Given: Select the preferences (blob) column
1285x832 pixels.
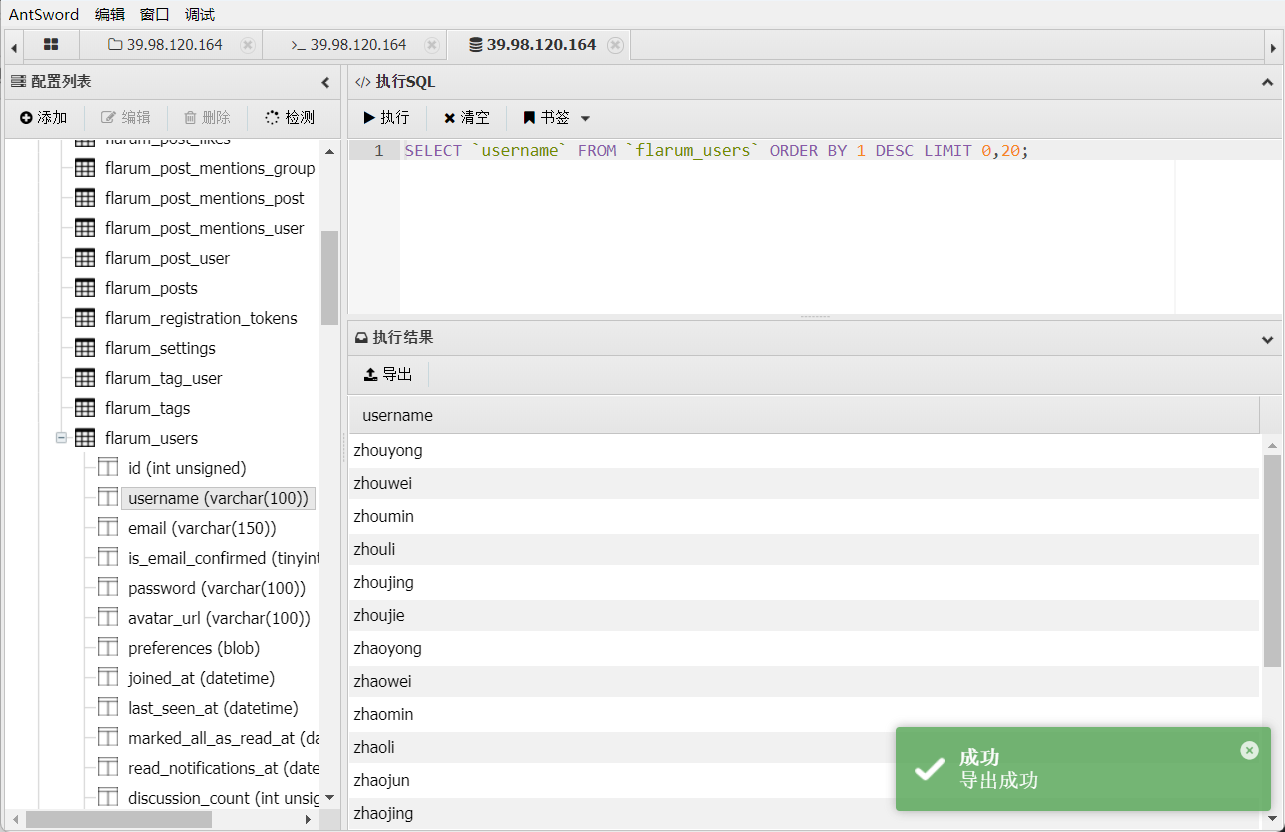Looking at the screenshot, I should click(x=194, y=648).
